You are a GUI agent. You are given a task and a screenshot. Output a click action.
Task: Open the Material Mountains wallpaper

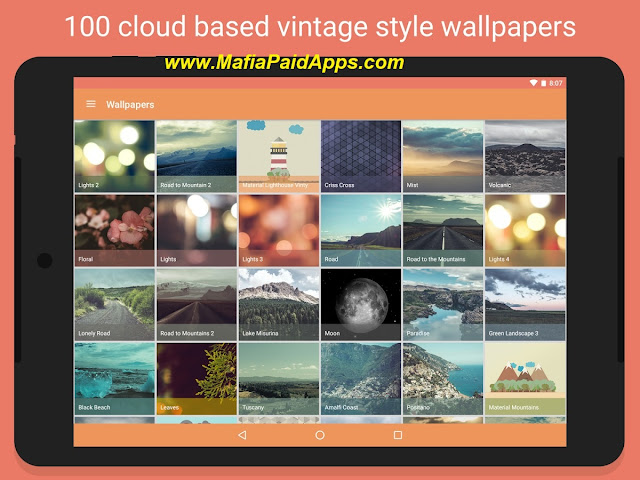(525, 379)
